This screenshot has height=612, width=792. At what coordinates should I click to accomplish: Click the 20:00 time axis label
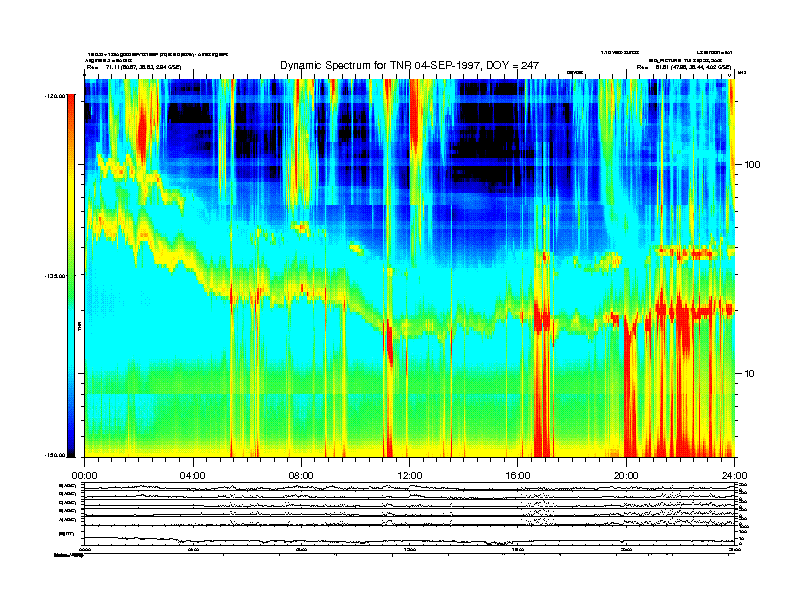click(x=626, y=476)
